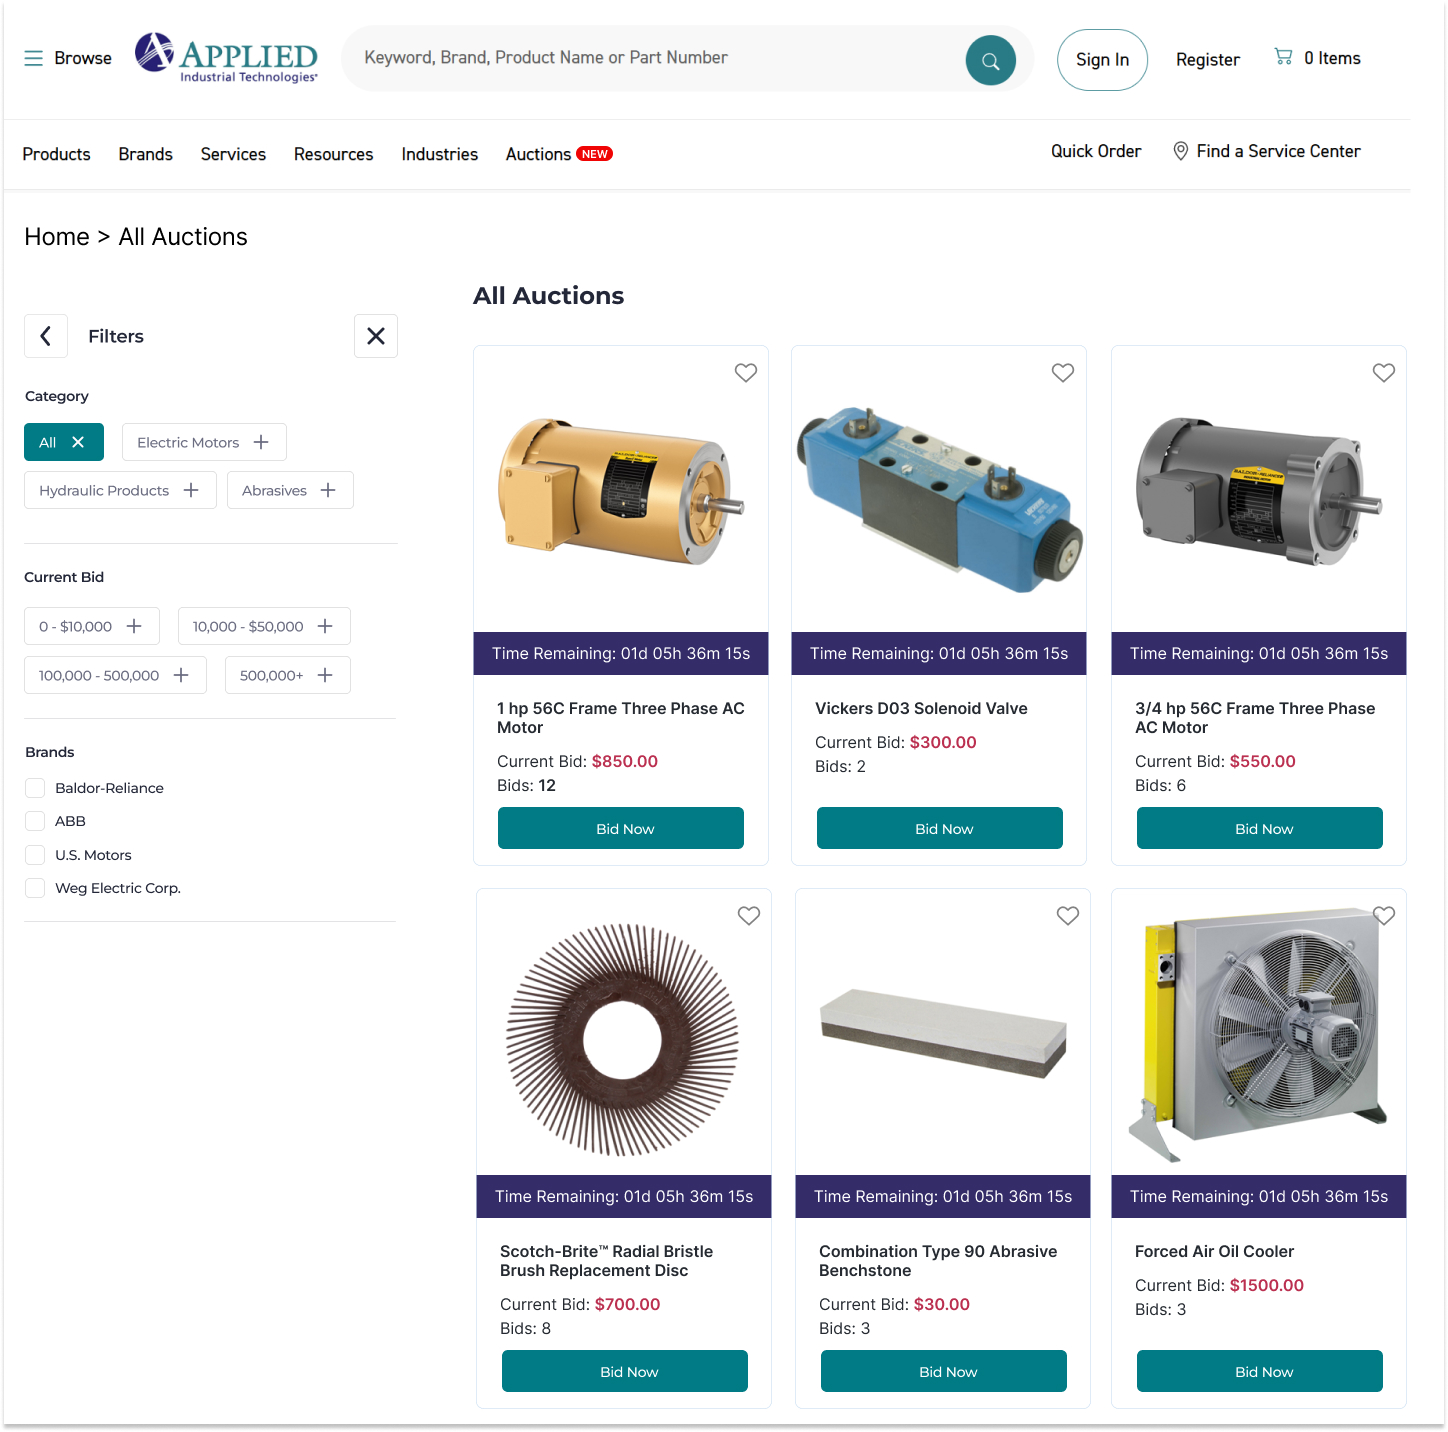1448x1432 pixels.
Task: Click the location pin icon
Action: click(x=1180, y=151)
